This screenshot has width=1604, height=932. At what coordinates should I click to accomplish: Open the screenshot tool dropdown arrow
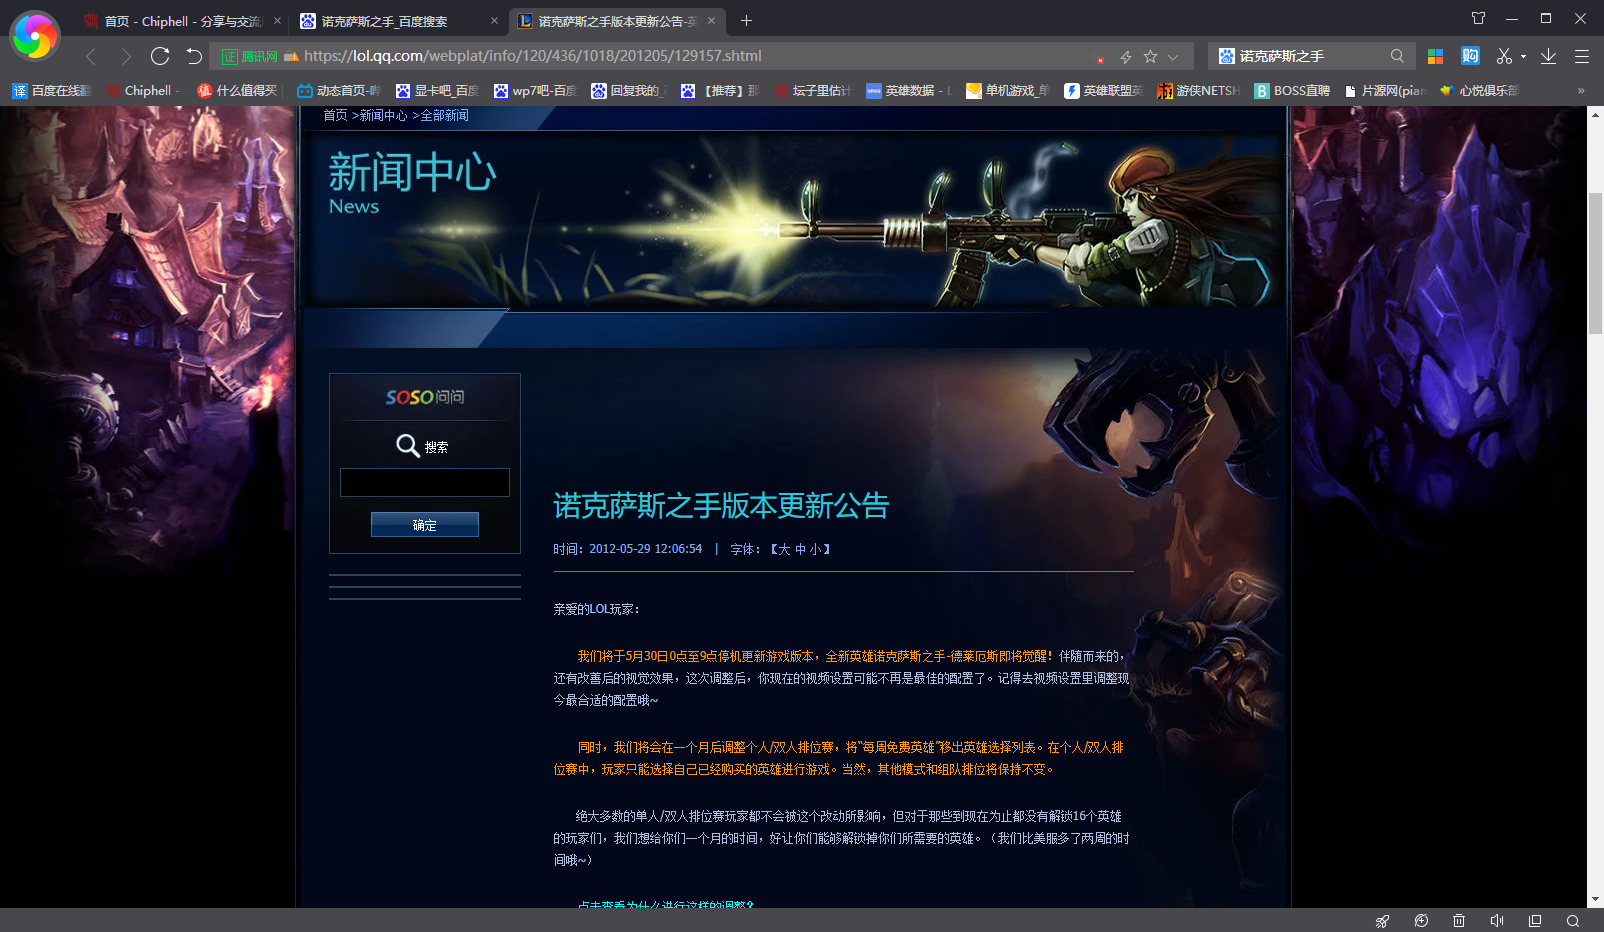click(1523, 57)
